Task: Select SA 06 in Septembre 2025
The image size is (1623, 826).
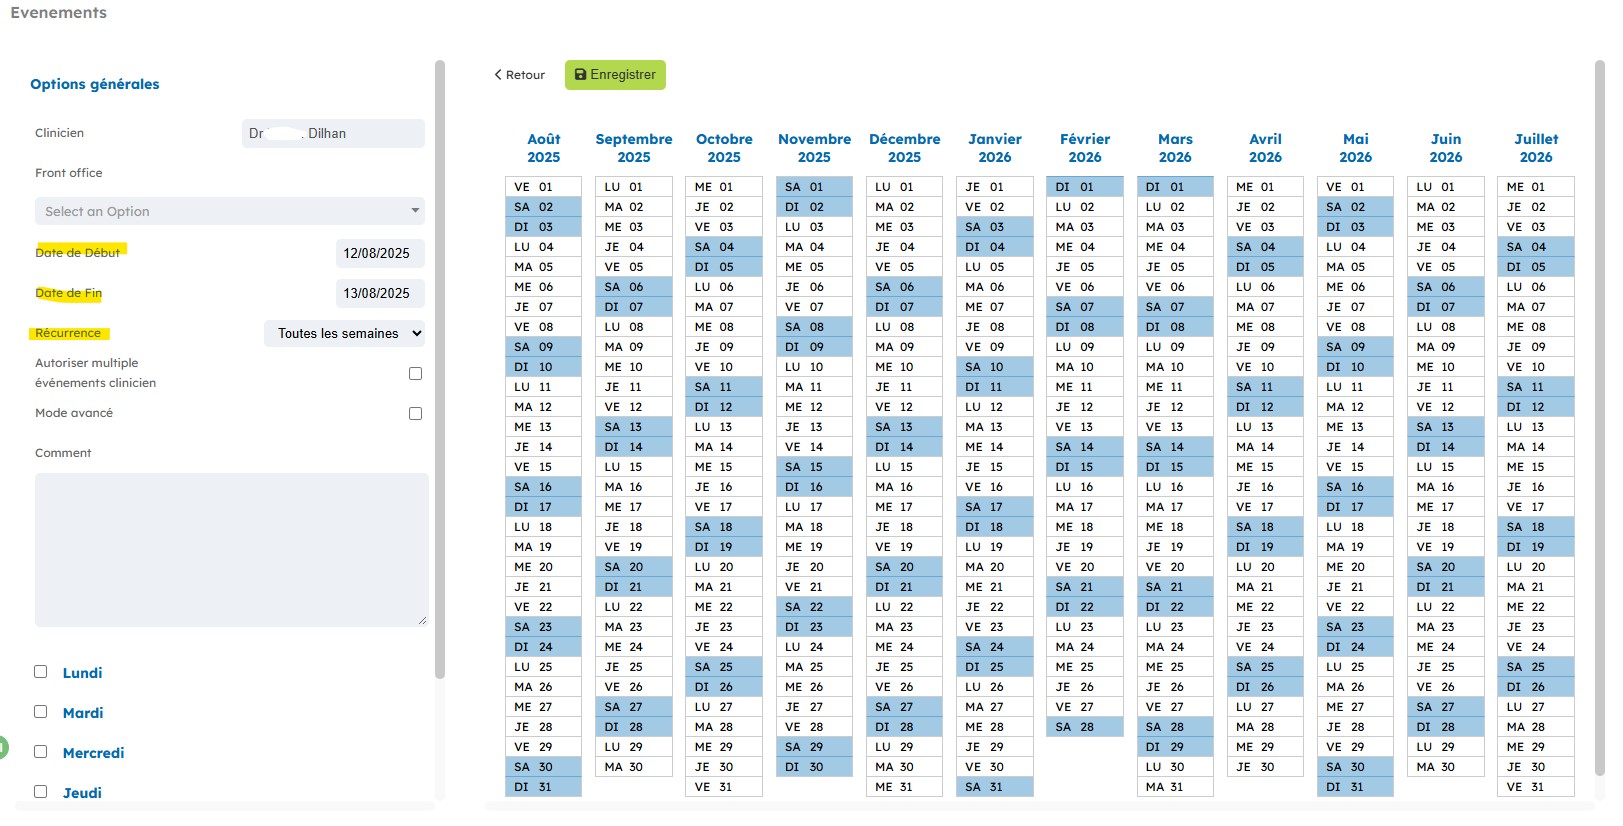Action: pos(633,287)
